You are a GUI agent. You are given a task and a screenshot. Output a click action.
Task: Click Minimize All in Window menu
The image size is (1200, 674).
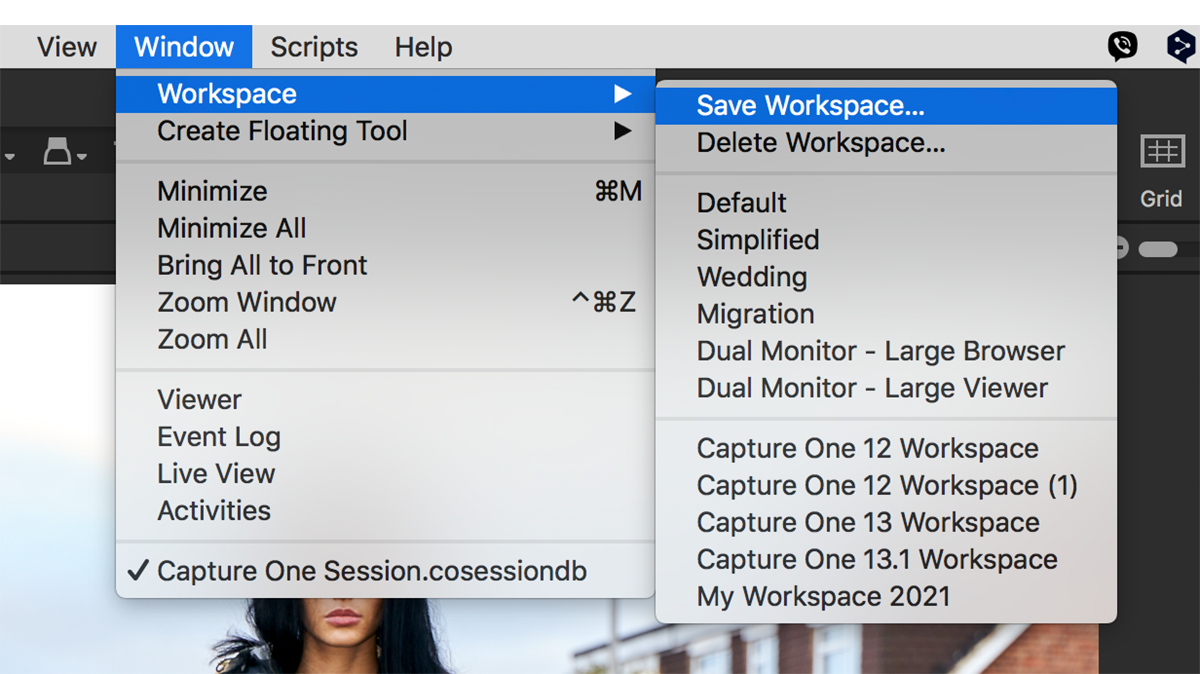point(231,228)
